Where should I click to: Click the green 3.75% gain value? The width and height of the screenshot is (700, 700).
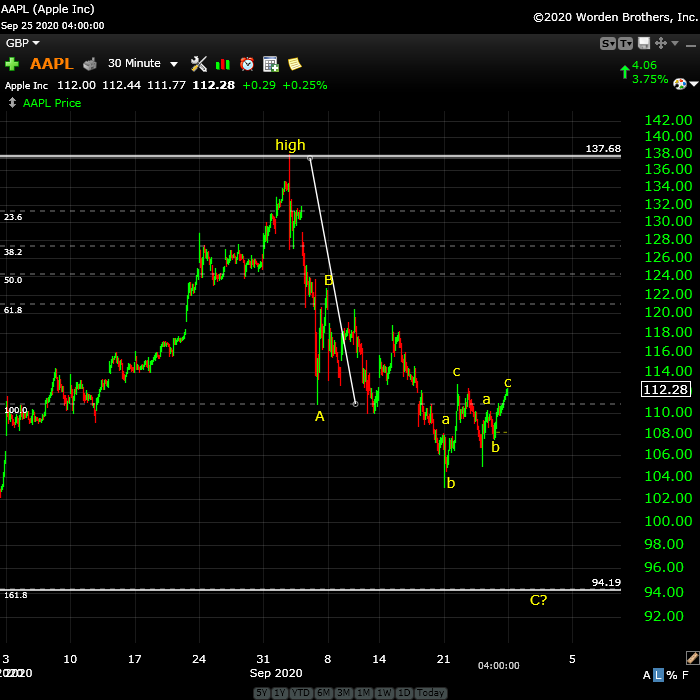click(x=650, y=79)
